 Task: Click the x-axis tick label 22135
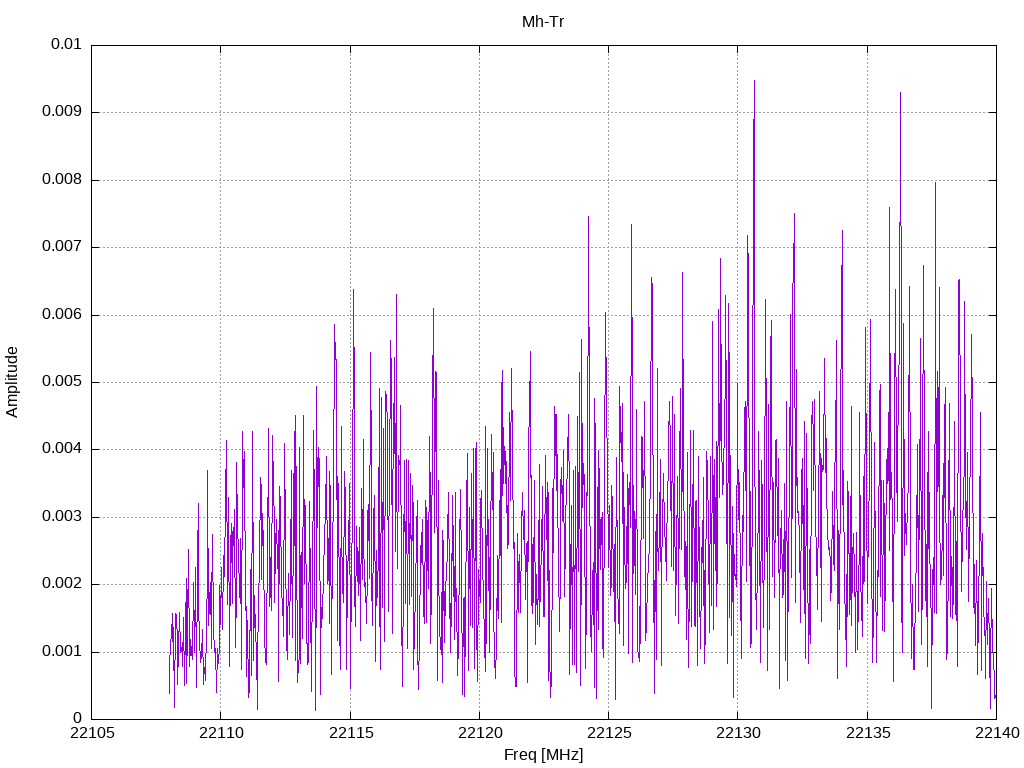(x=868, y=733)
